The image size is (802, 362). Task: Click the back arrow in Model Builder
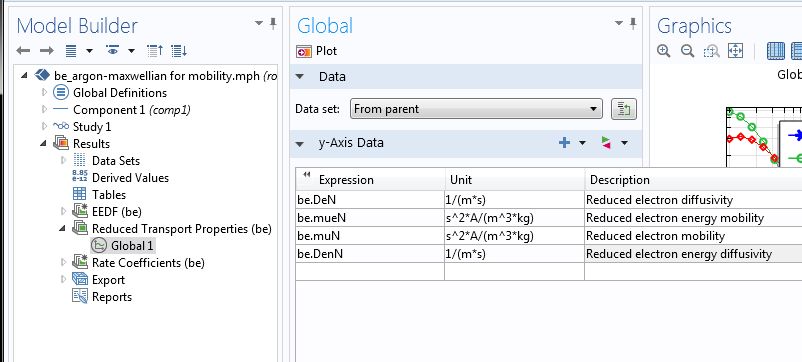[23, 51]
